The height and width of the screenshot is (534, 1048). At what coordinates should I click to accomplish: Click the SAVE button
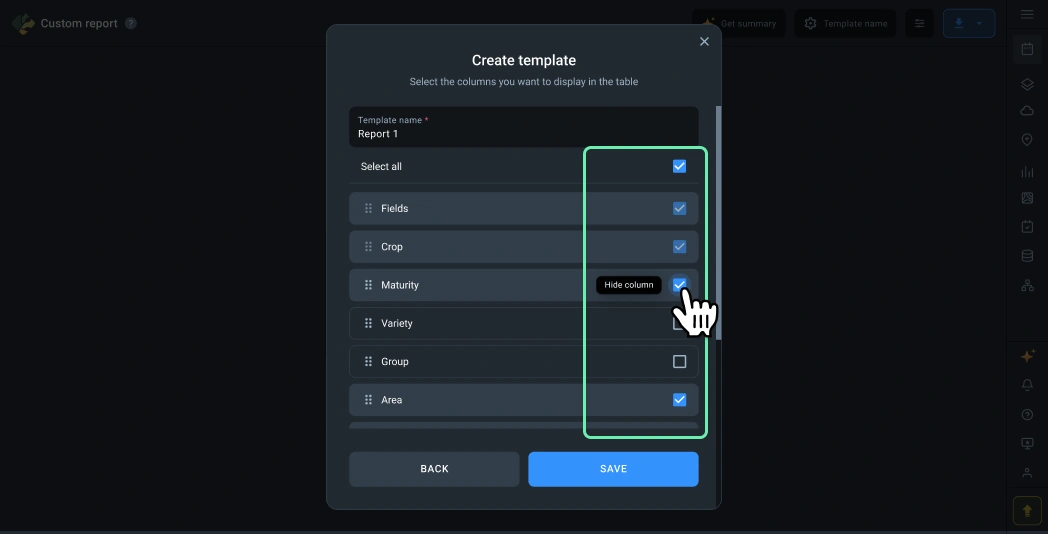613,469
